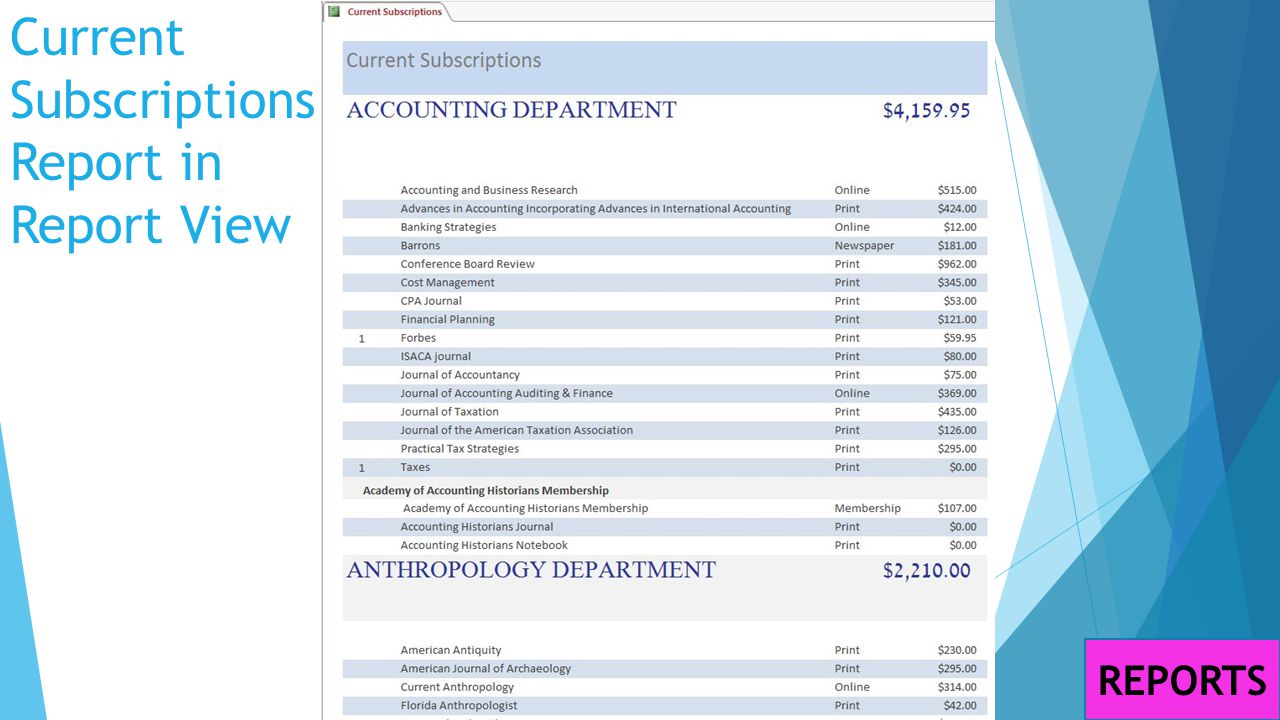1280x720 pixels.
Task: Select the ANTHROPOLOGY DEPARTMENT group heading
Action: coord(531,570)
